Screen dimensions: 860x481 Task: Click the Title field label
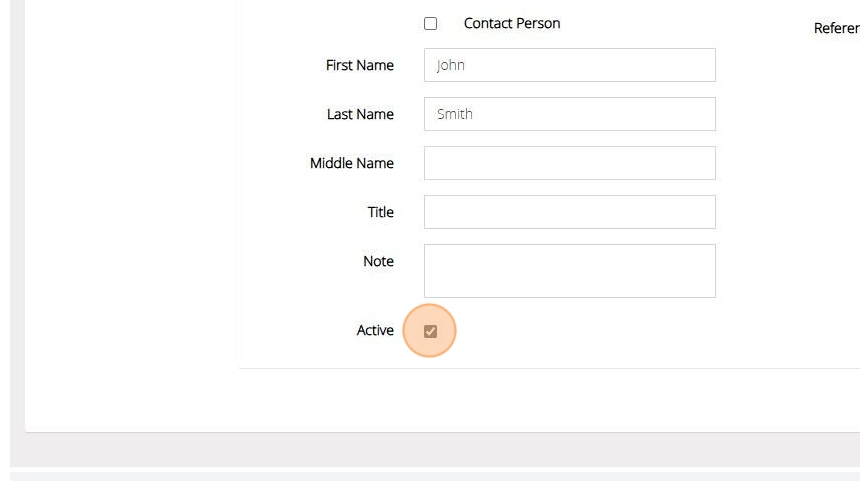[x=380, y=212]
